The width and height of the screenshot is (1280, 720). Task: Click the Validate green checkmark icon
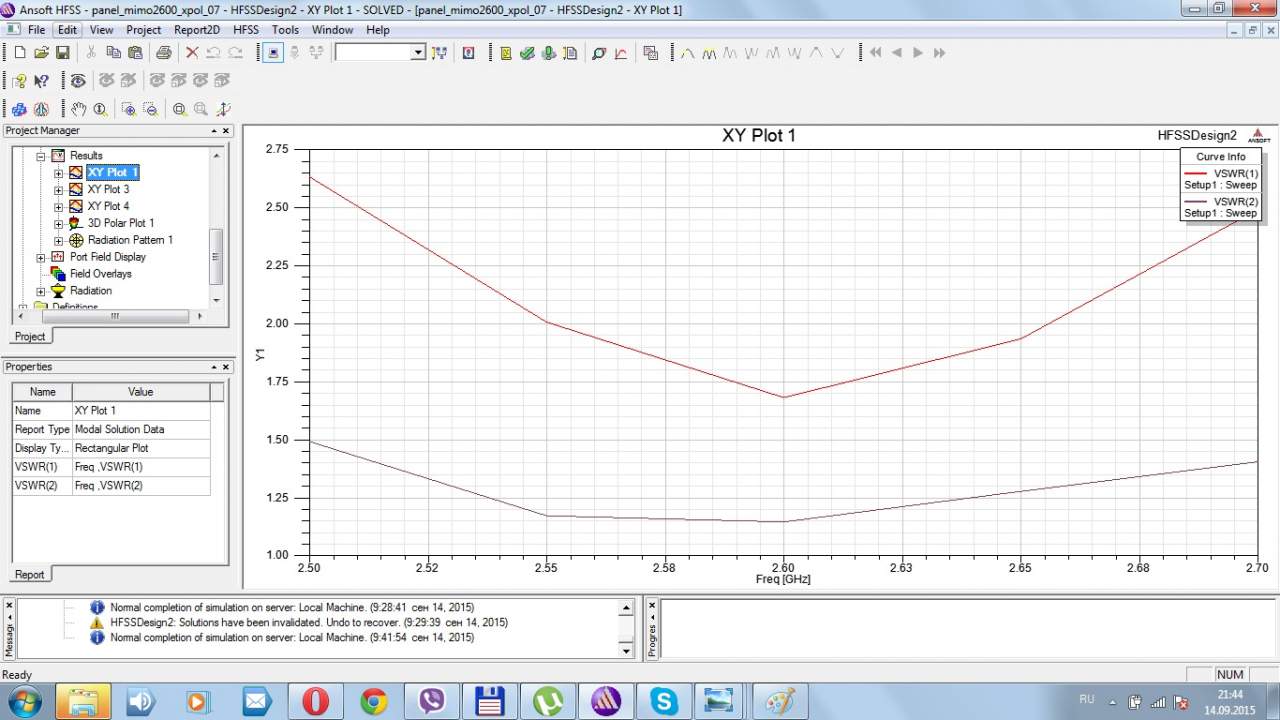(x=527, y=53)
